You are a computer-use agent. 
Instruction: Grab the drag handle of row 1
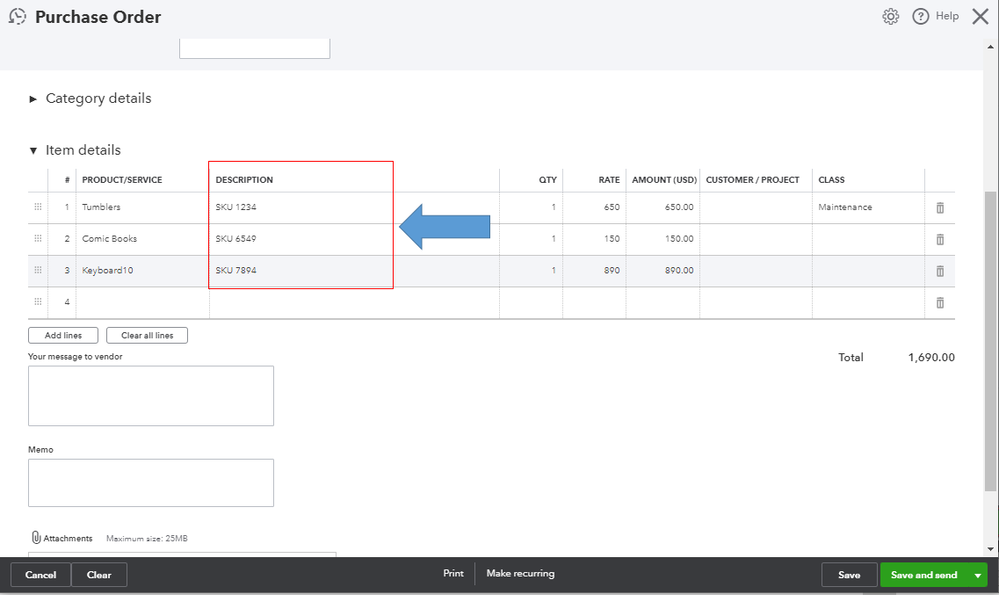[x=38, y=207]
